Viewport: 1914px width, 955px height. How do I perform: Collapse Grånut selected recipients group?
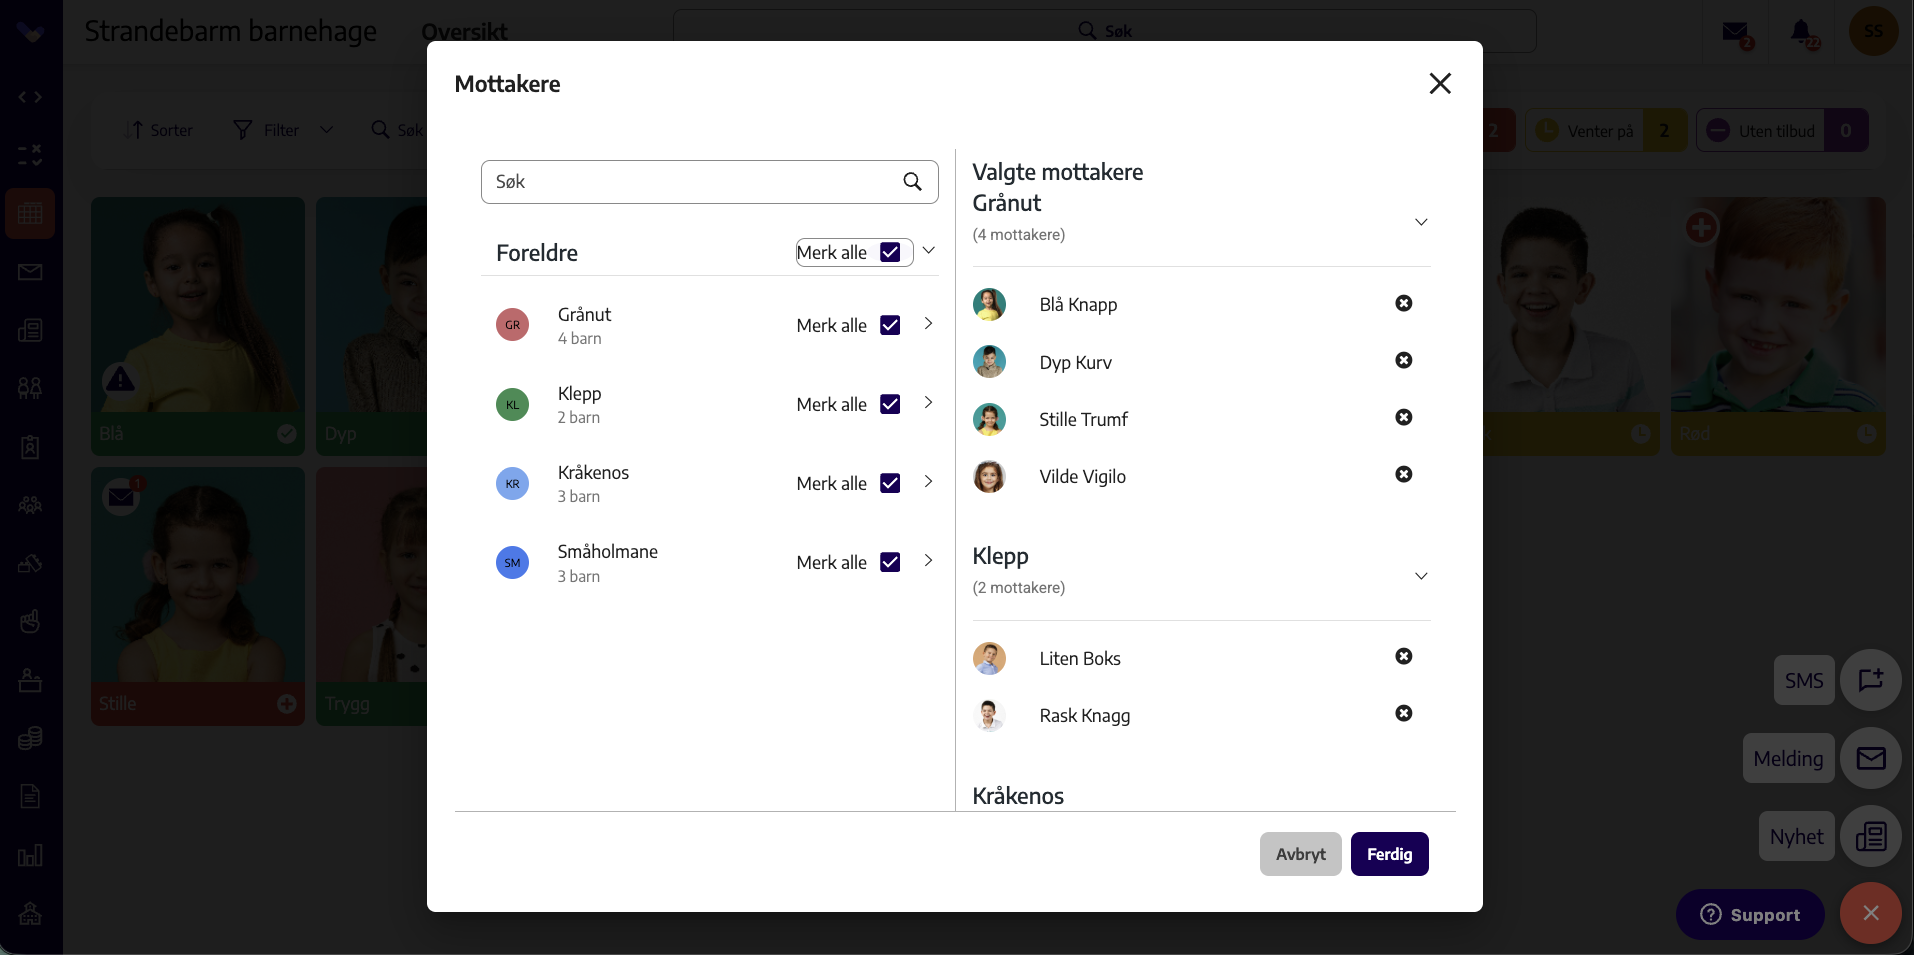point(1421,222)
